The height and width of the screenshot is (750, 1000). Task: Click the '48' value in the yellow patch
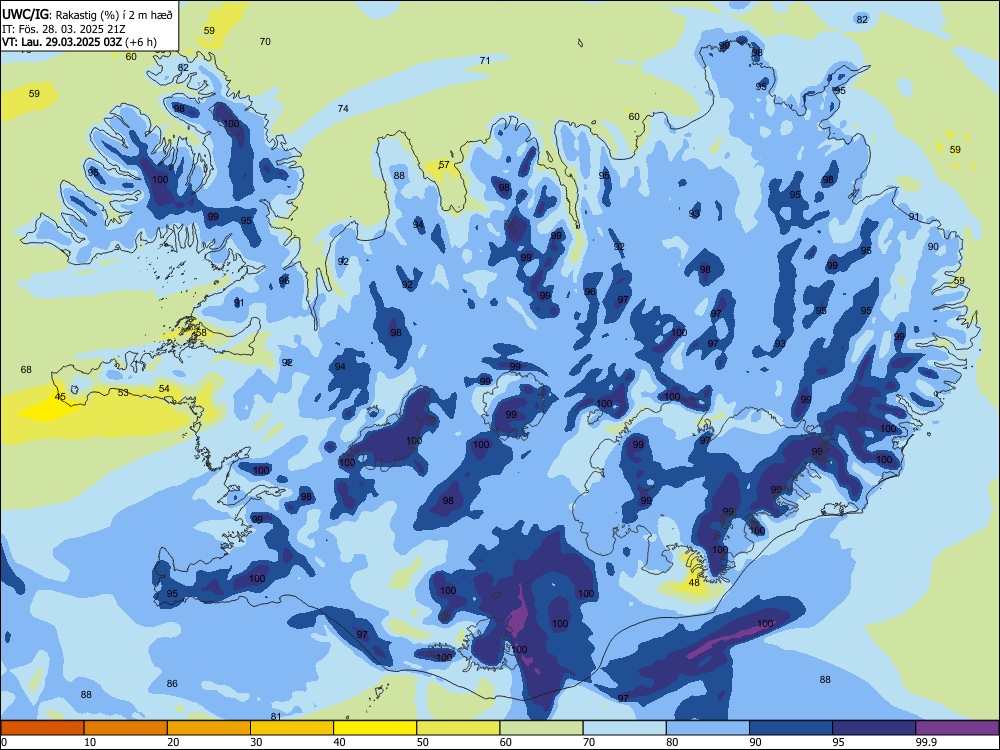[x=694, y=582]
